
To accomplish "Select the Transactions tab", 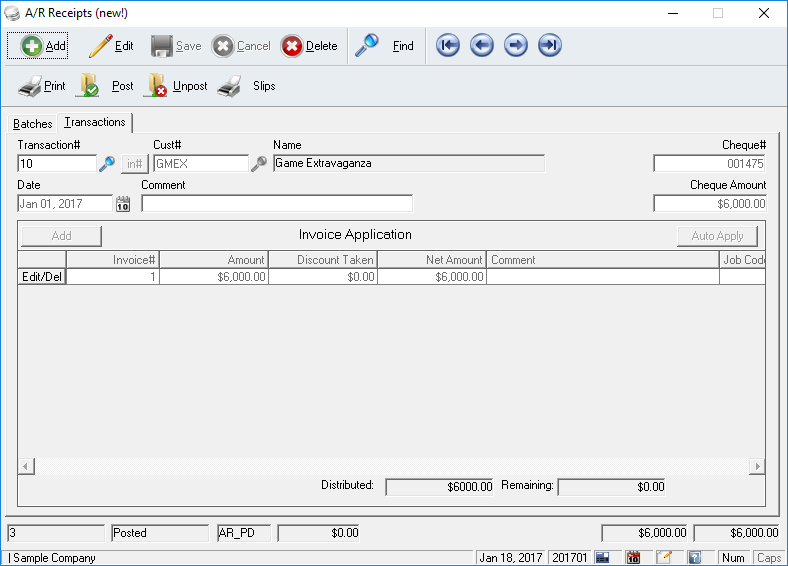I will (95, 122).
